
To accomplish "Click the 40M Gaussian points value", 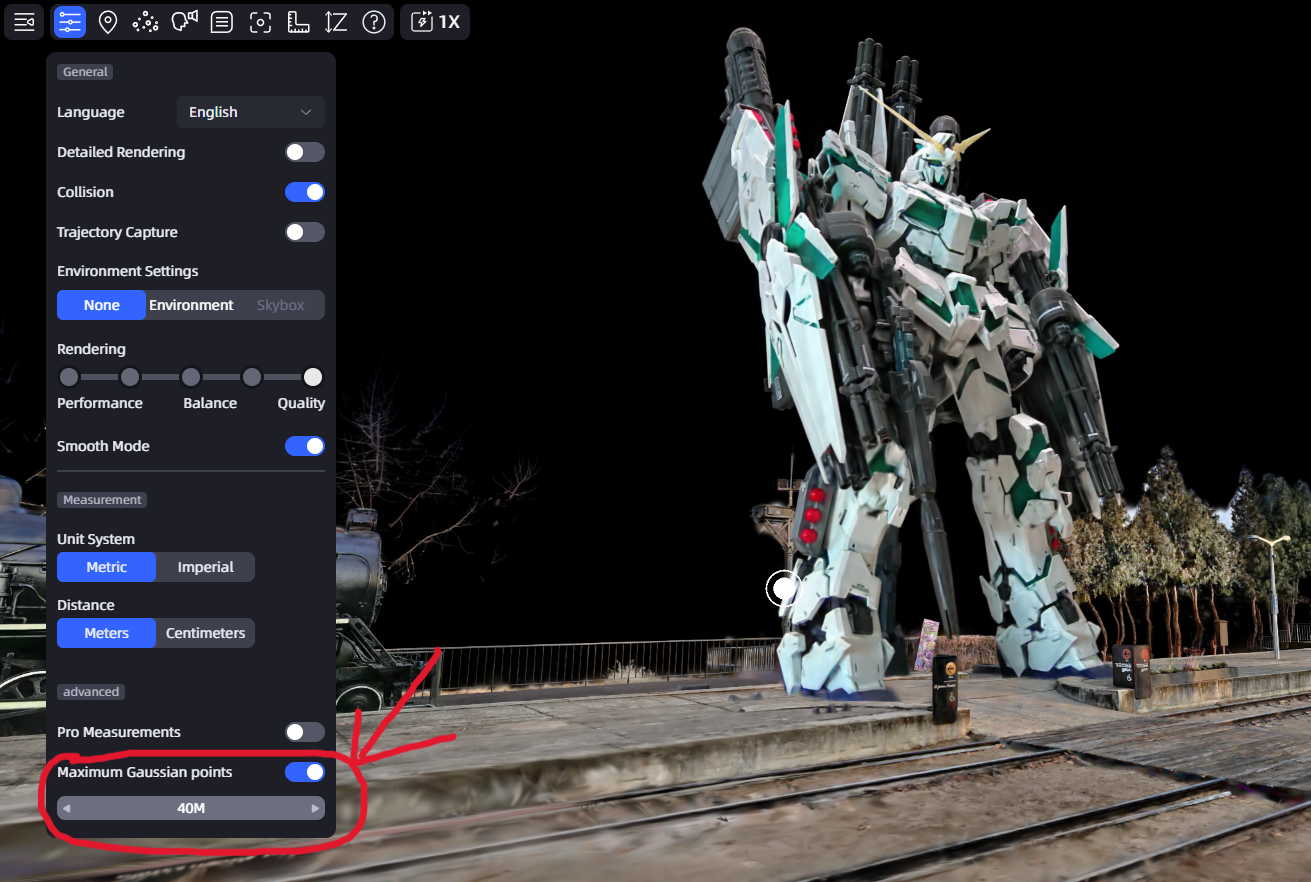I will [191, 808].
